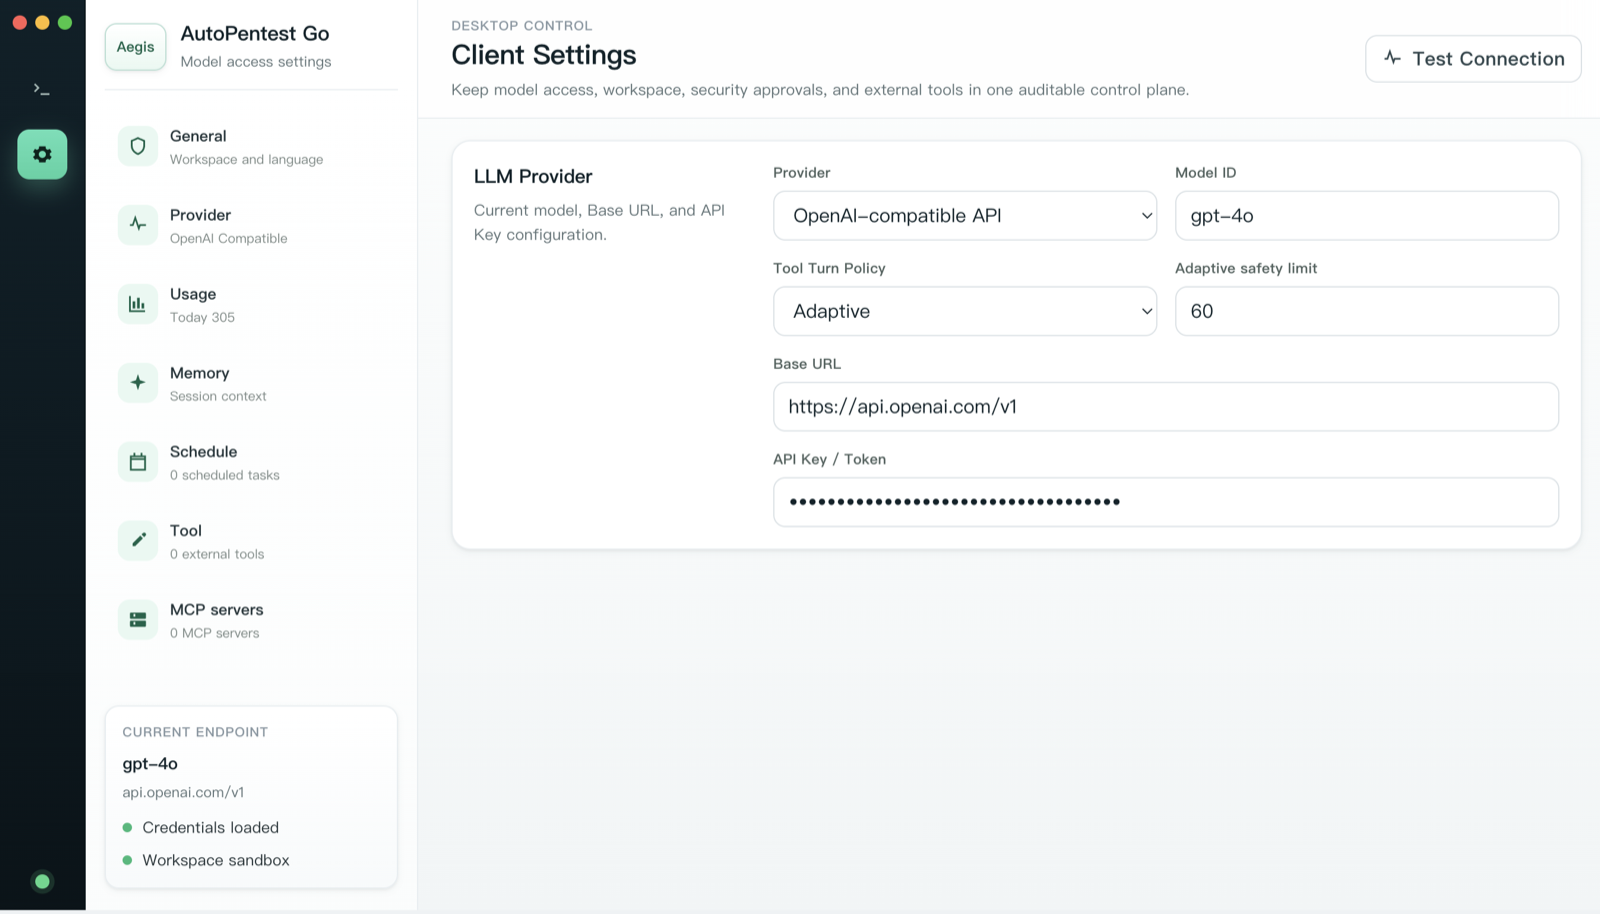Focus the Base URL input field
Screen dimensions: 1600x914
[1166, 407]
